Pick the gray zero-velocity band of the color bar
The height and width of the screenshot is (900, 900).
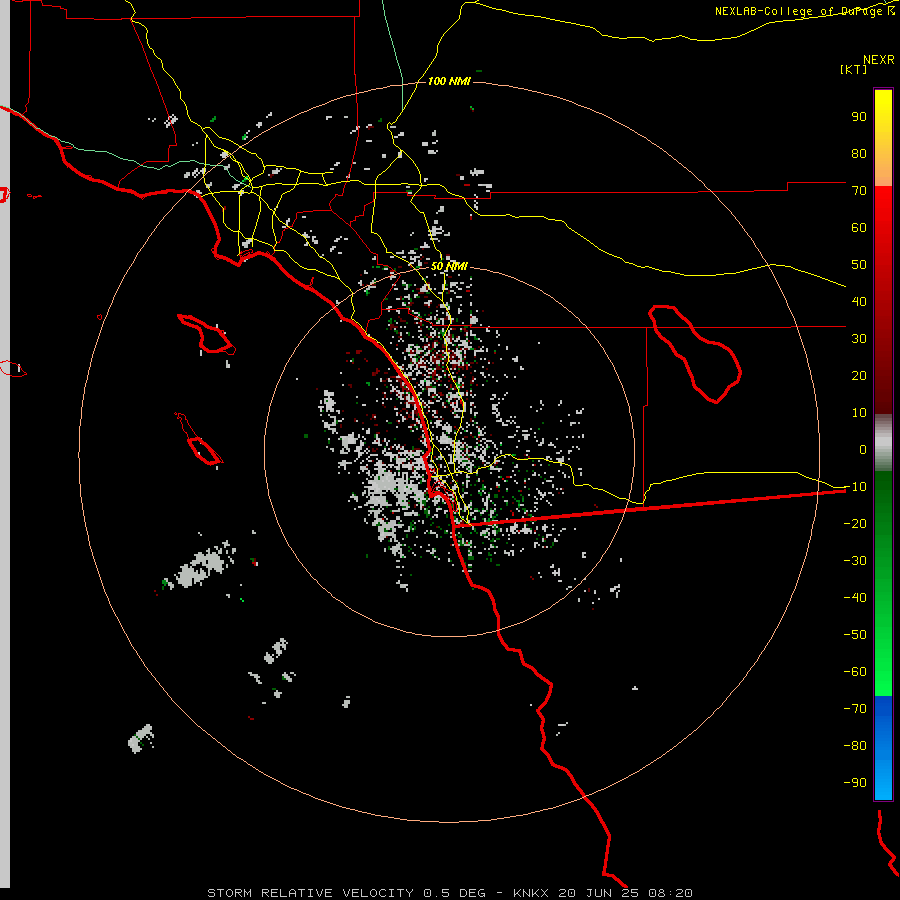point(883,443)
